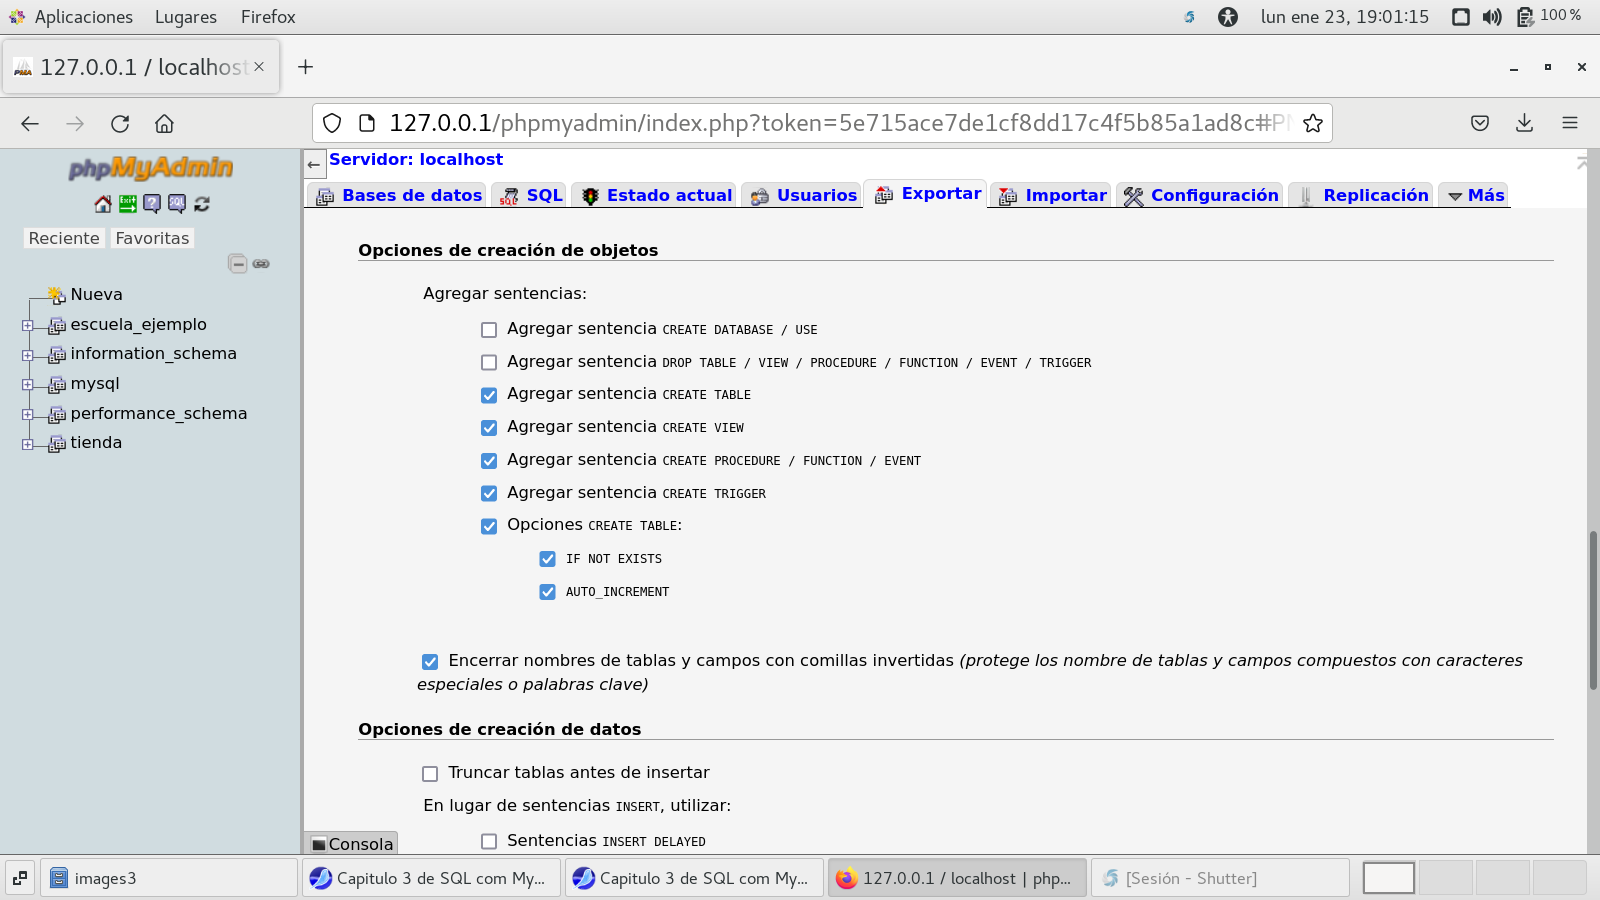Click the link chain icon in sidebar

point(261,264)
